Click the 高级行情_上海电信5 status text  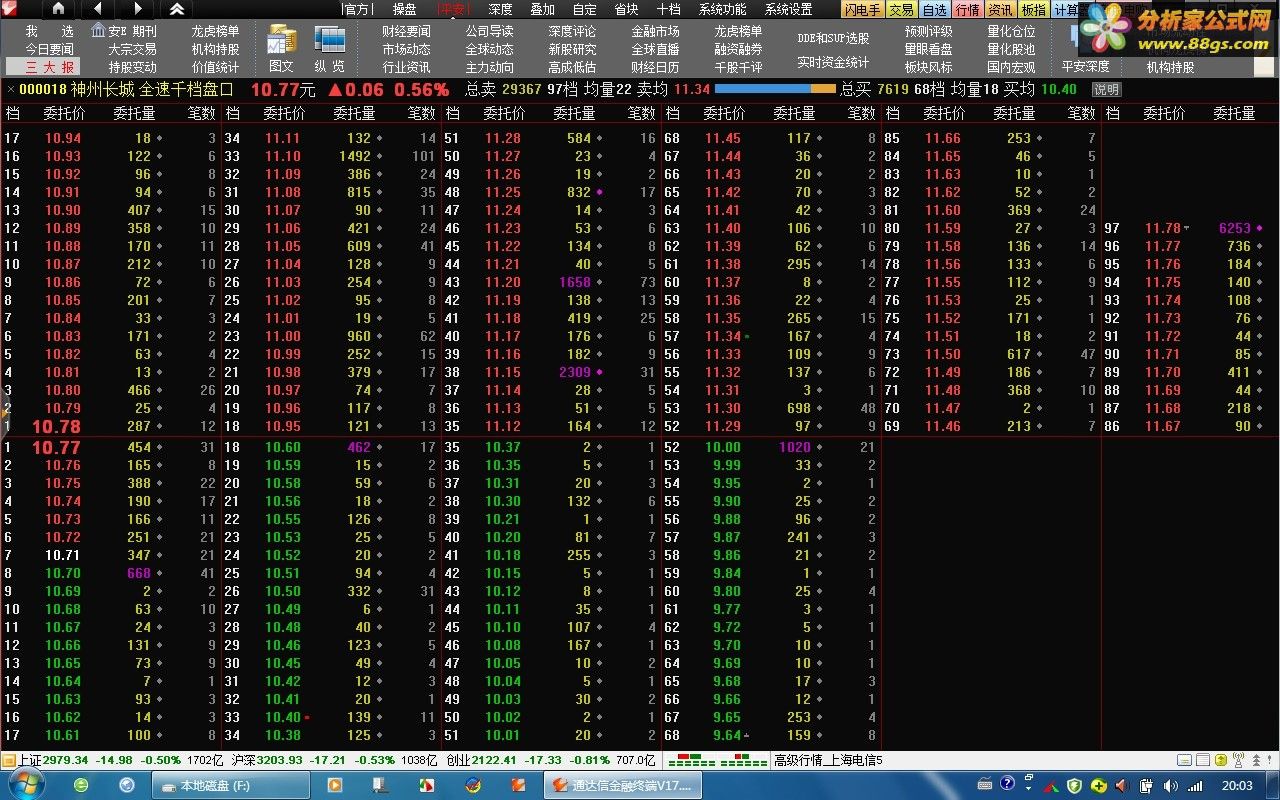828,760
